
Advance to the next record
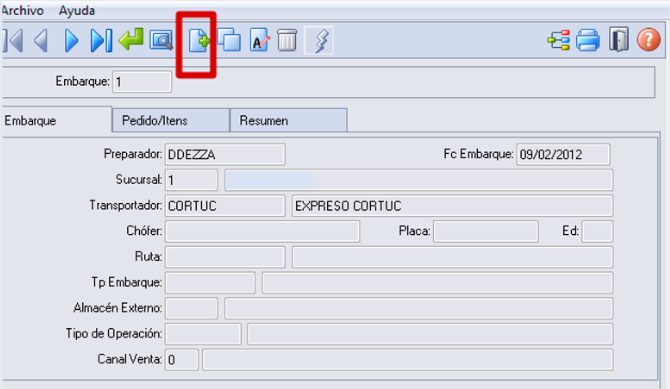(x=71, y=41)
